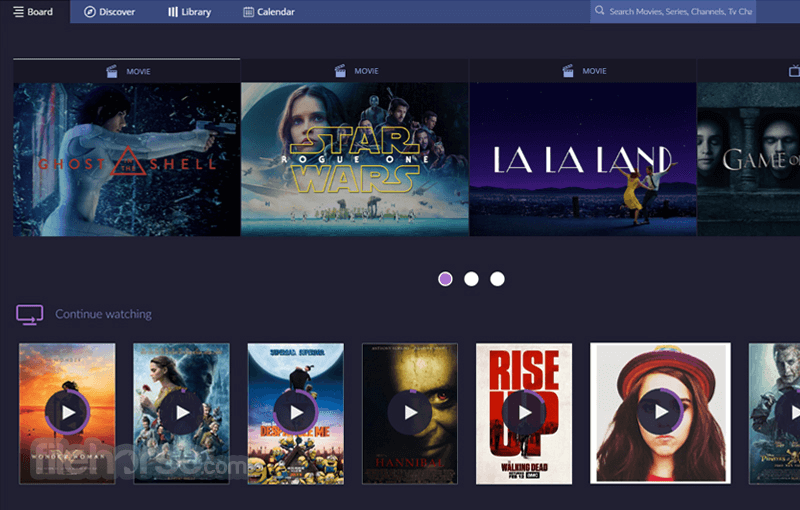This screenshot has width=800, height=510.
Task: Open the La La Land banner
Action: tap(583, 159)
